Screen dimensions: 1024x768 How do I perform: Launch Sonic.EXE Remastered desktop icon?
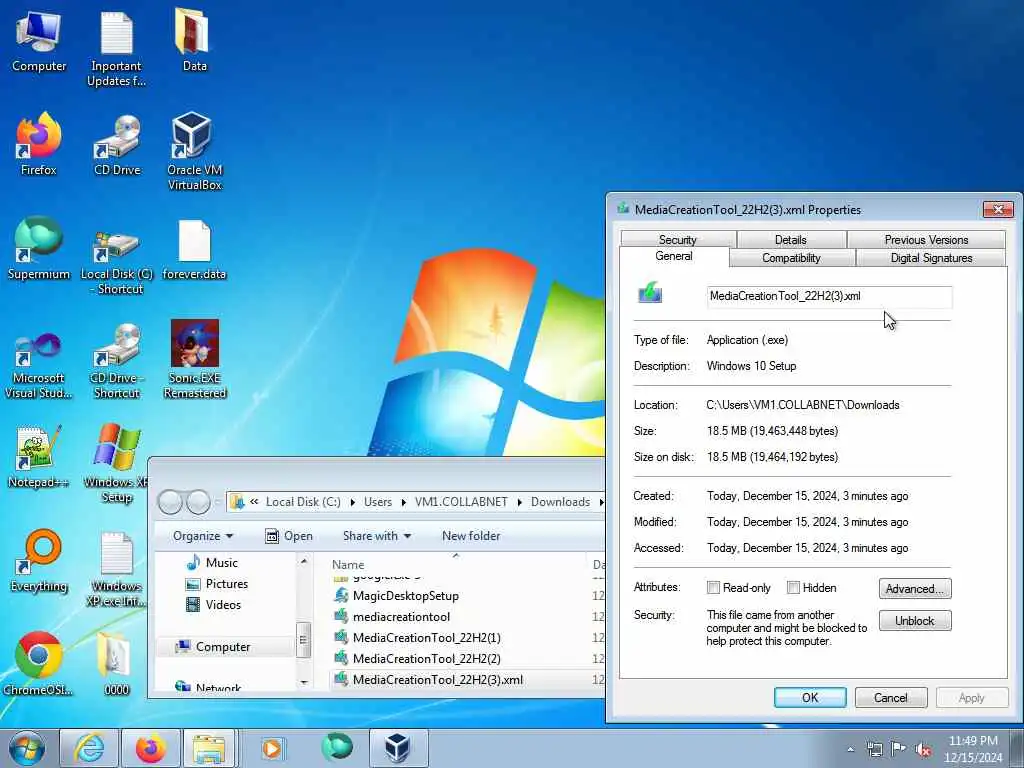tap(195, 359)
